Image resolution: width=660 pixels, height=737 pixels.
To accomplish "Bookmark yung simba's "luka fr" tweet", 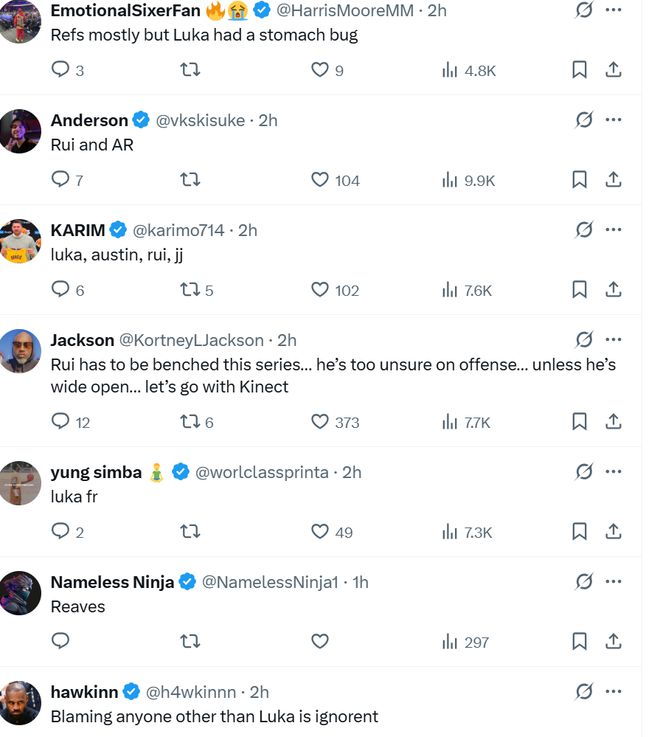I will pyautogui.click(x=579, y=532).
